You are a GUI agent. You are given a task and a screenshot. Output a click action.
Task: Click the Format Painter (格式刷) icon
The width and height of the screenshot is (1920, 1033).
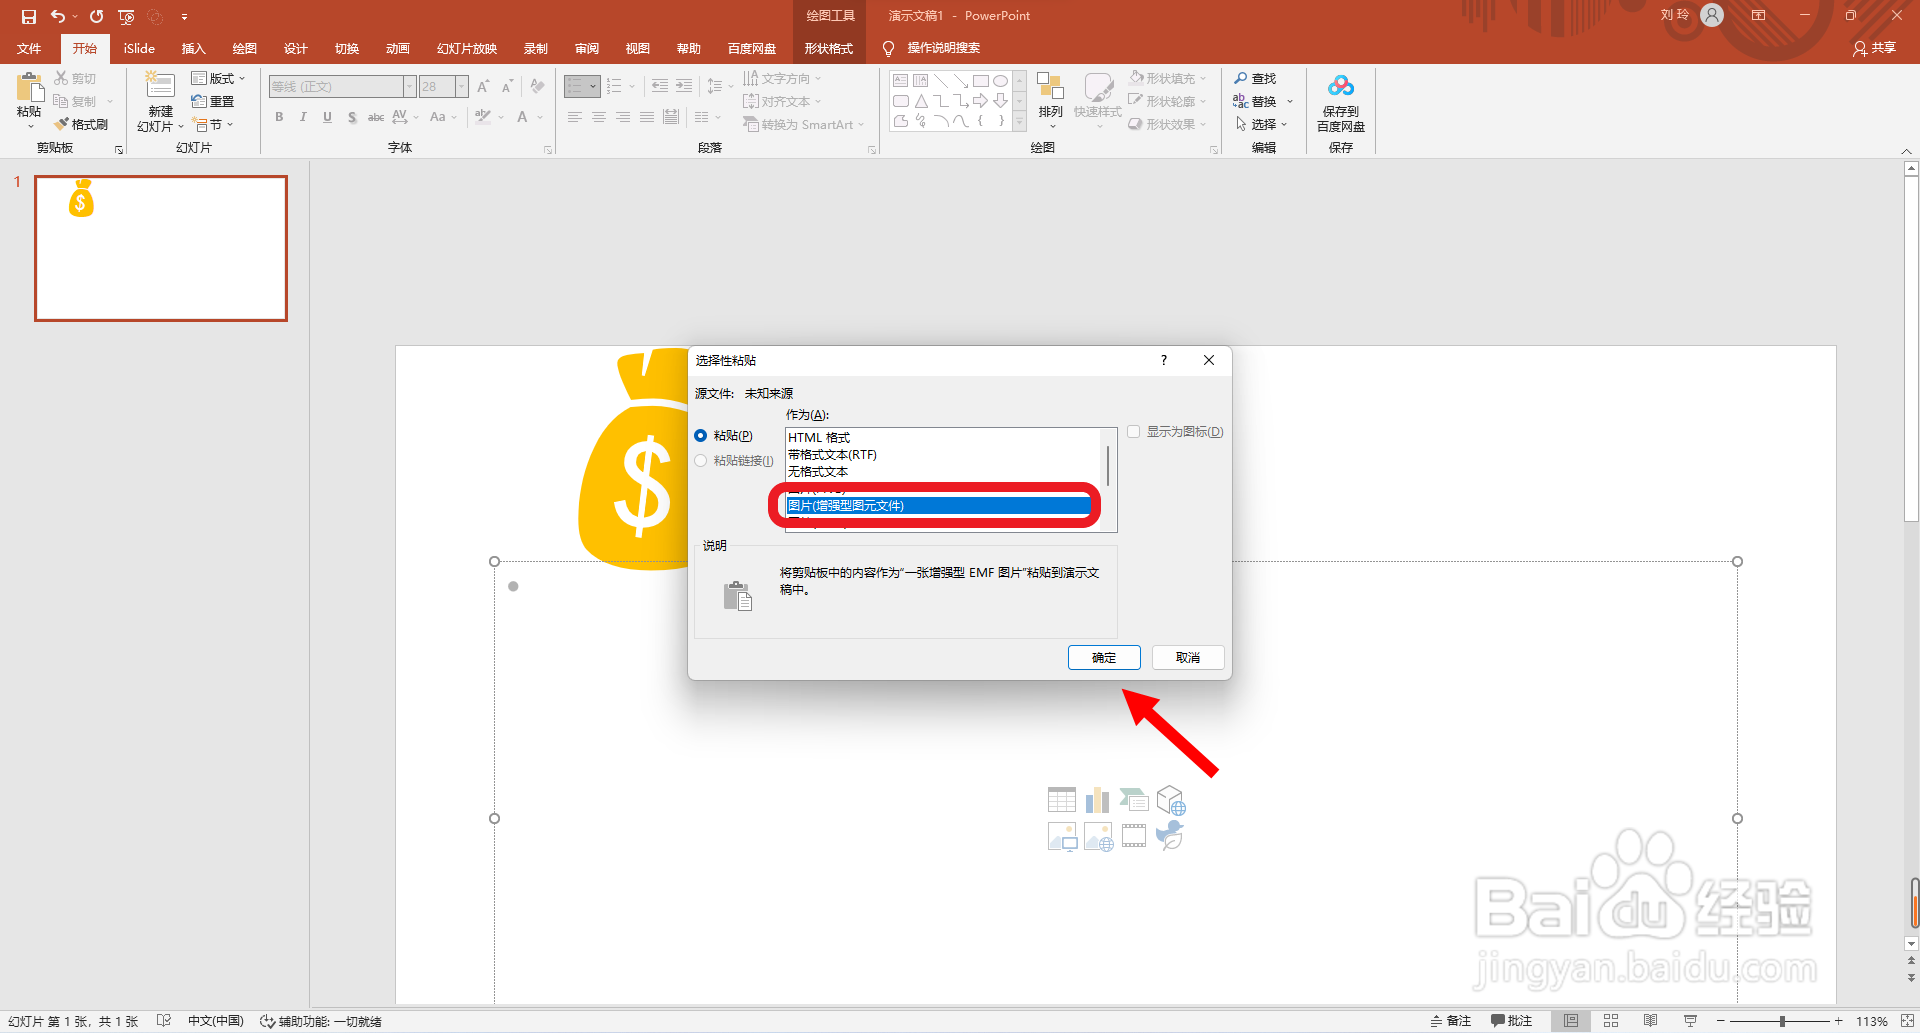pos(61,124)
